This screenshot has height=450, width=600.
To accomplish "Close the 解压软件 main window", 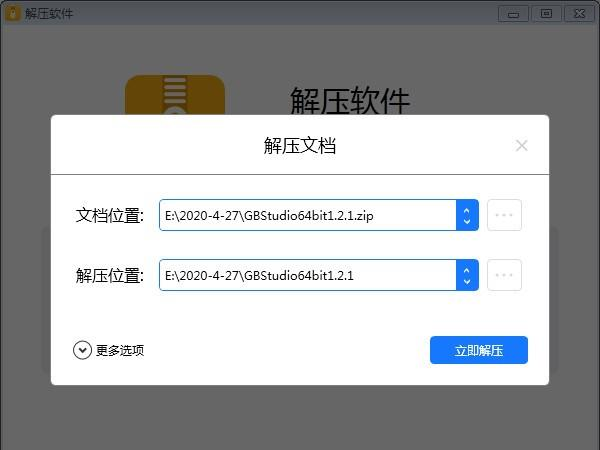I will [579, 14].
